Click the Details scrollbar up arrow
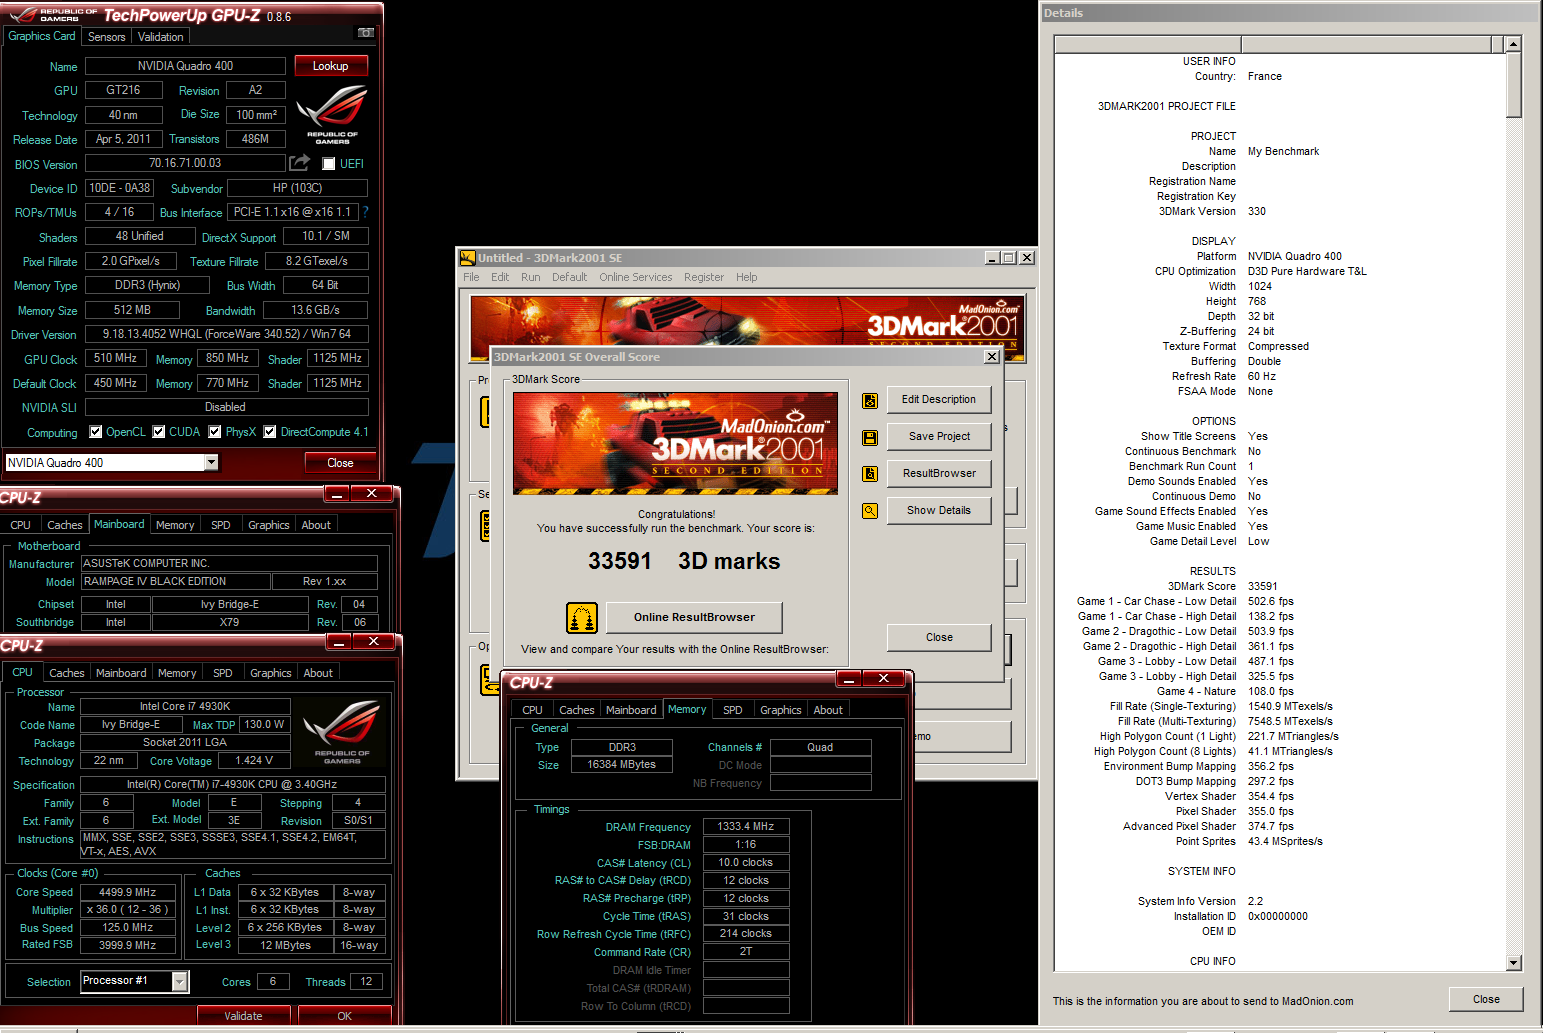 pos(1513,44)
